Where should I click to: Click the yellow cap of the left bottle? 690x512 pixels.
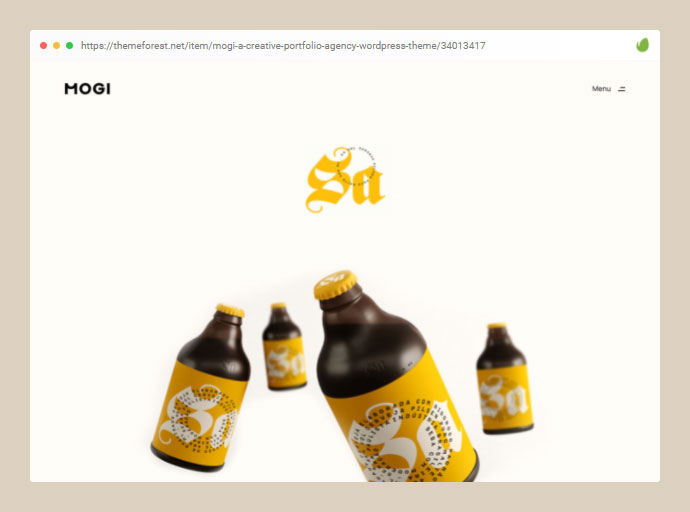(x=230, y=310)
